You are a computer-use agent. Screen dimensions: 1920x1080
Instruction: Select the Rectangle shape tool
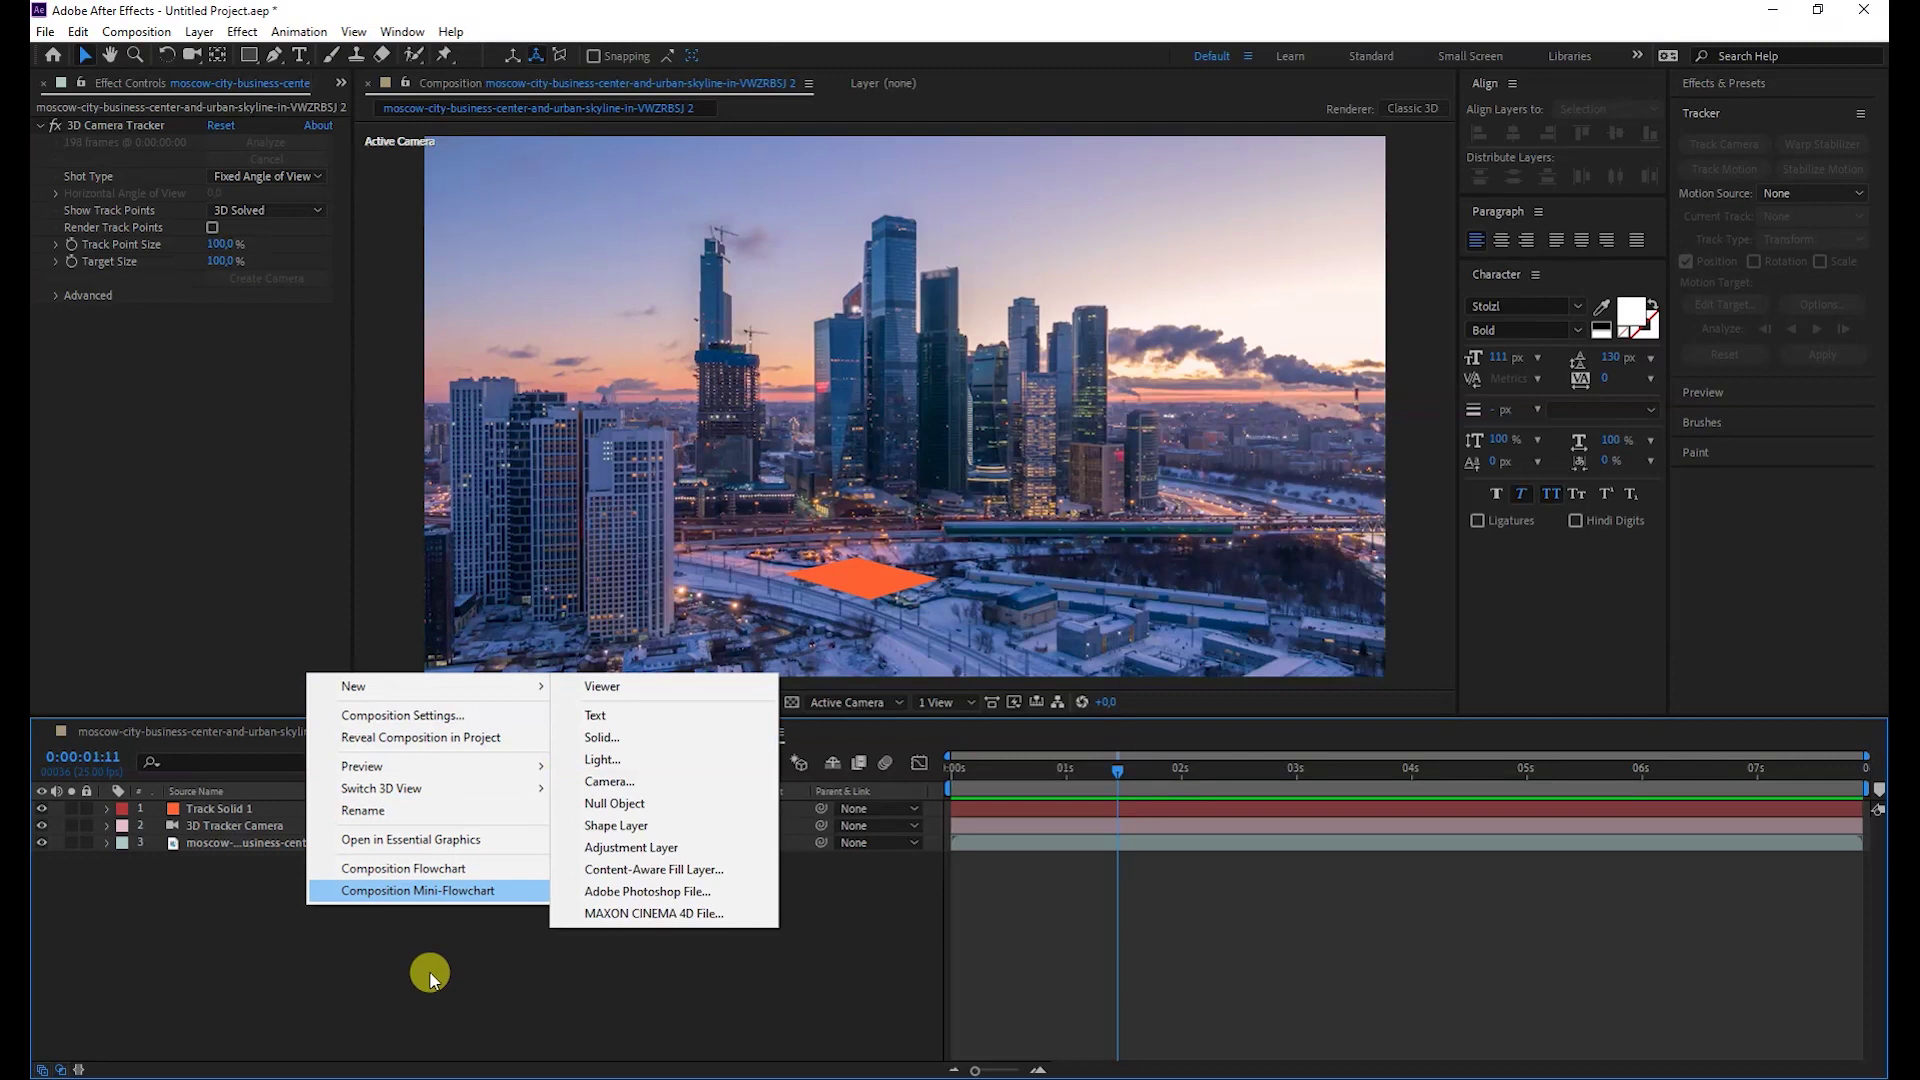pos(249,56)
